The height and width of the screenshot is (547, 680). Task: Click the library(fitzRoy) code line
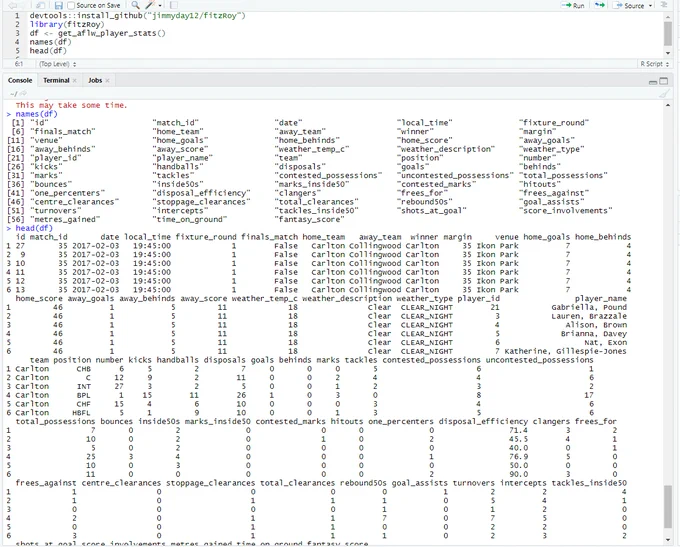tap(67, 24)
